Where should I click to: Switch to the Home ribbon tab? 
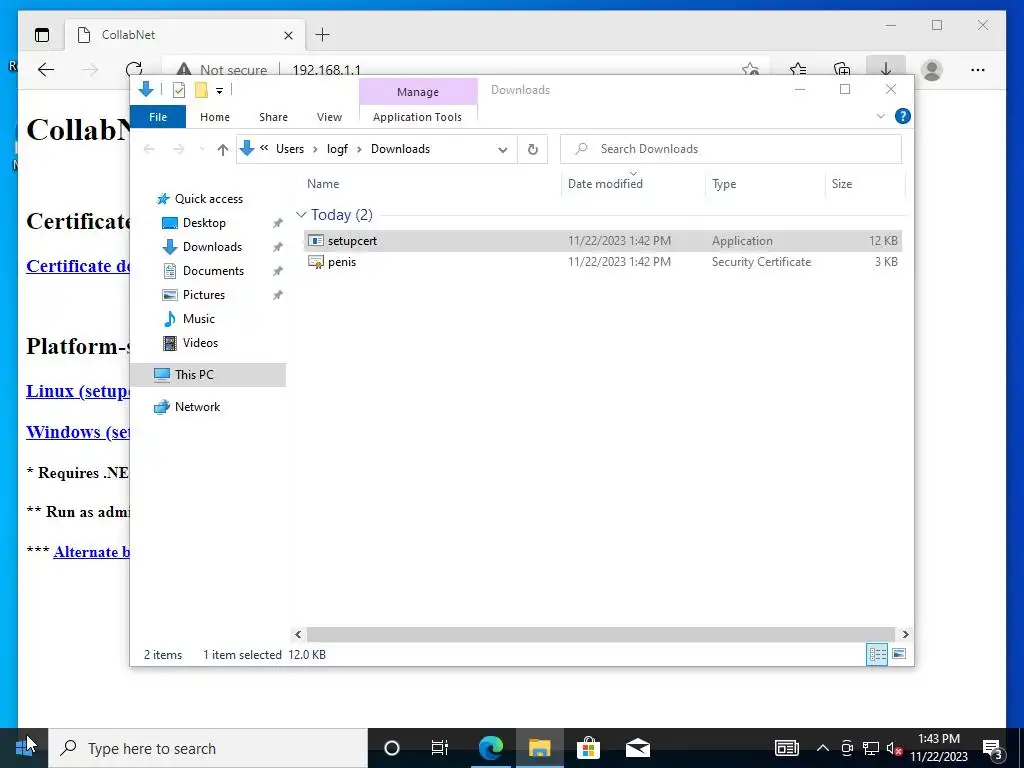215,117
